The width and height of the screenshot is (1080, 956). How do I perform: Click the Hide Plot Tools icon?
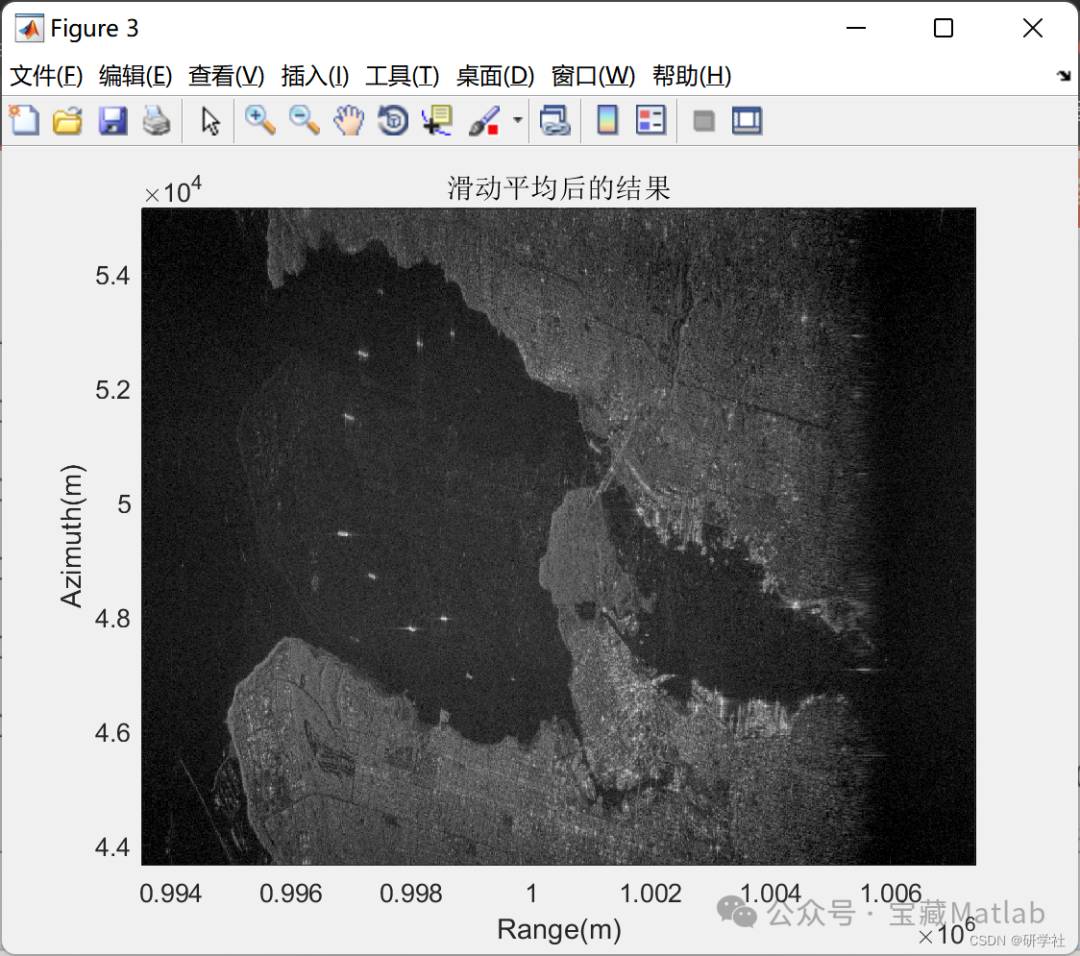click(x=703, y=121)
